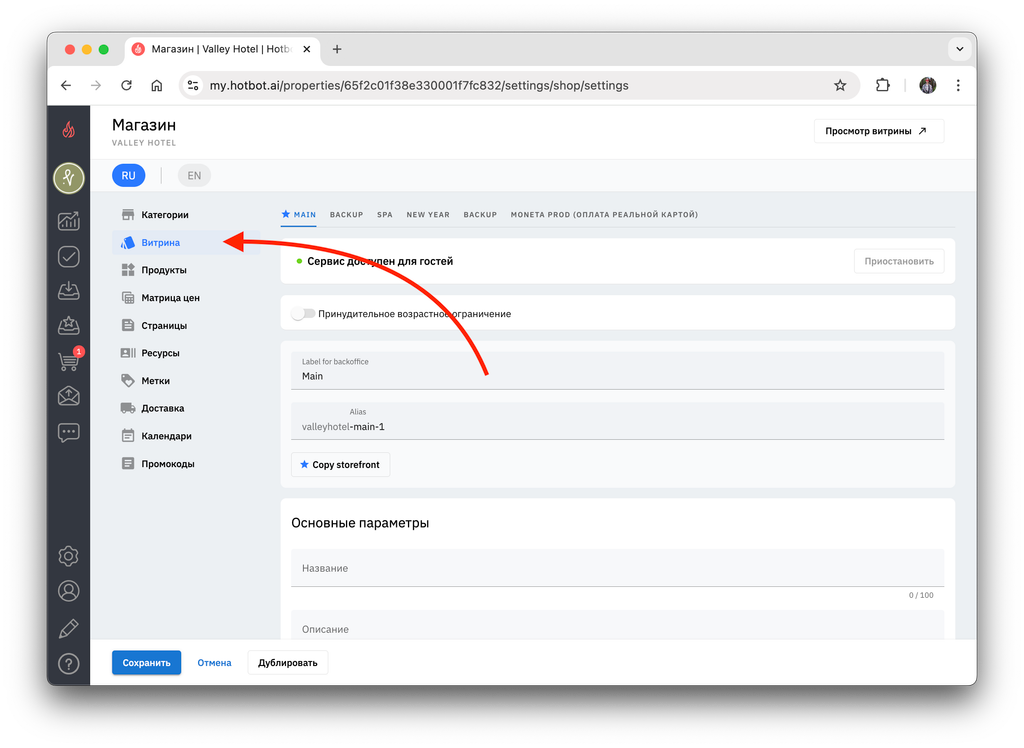This screenshot has width=1024, height=748.
Task: Click the pencil edit sidebar icon
Action: pos(69,628)
